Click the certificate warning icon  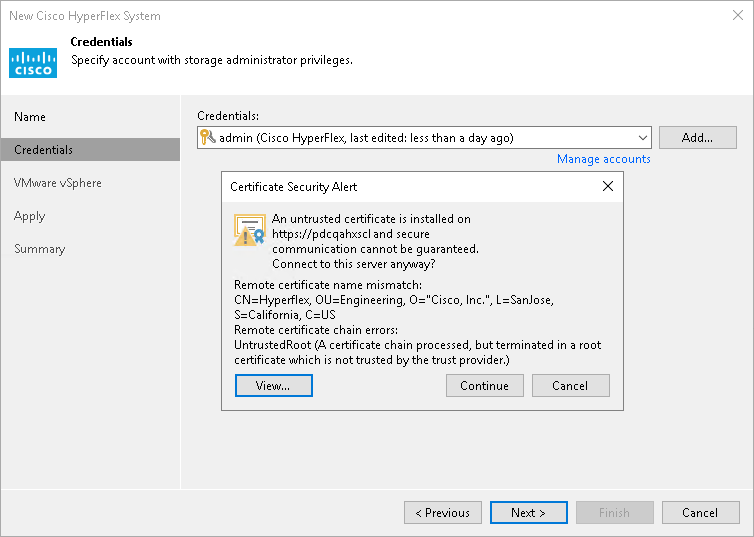pyautogui.click(x=249, y=230)
